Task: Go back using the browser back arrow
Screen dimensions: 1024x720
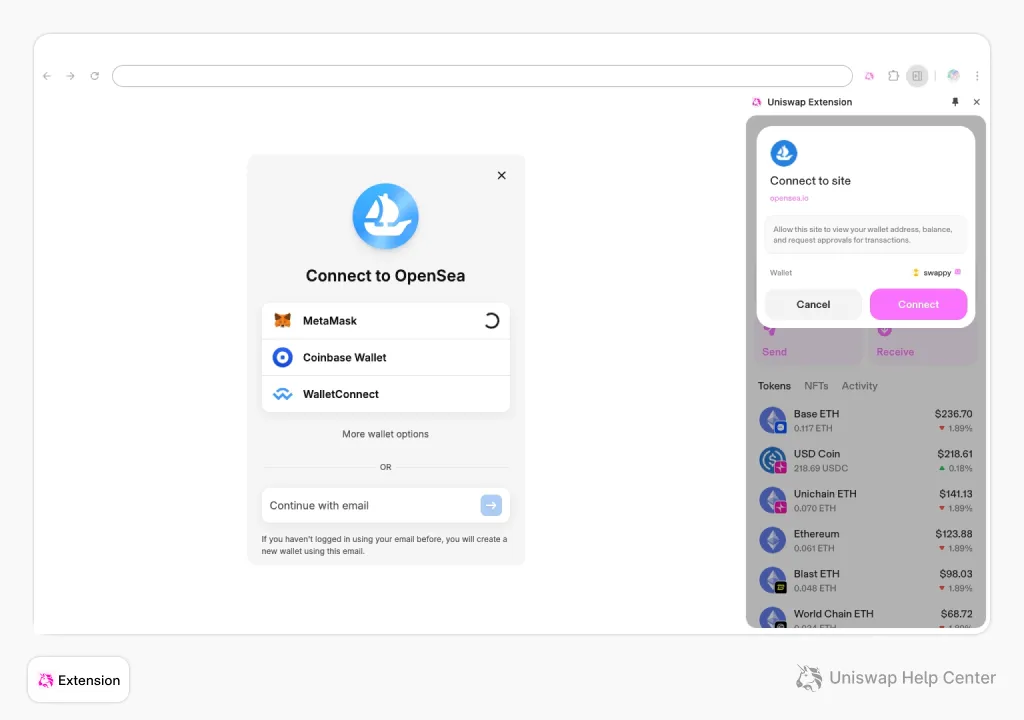Action: pyautogui.click(x=47, y=76)
